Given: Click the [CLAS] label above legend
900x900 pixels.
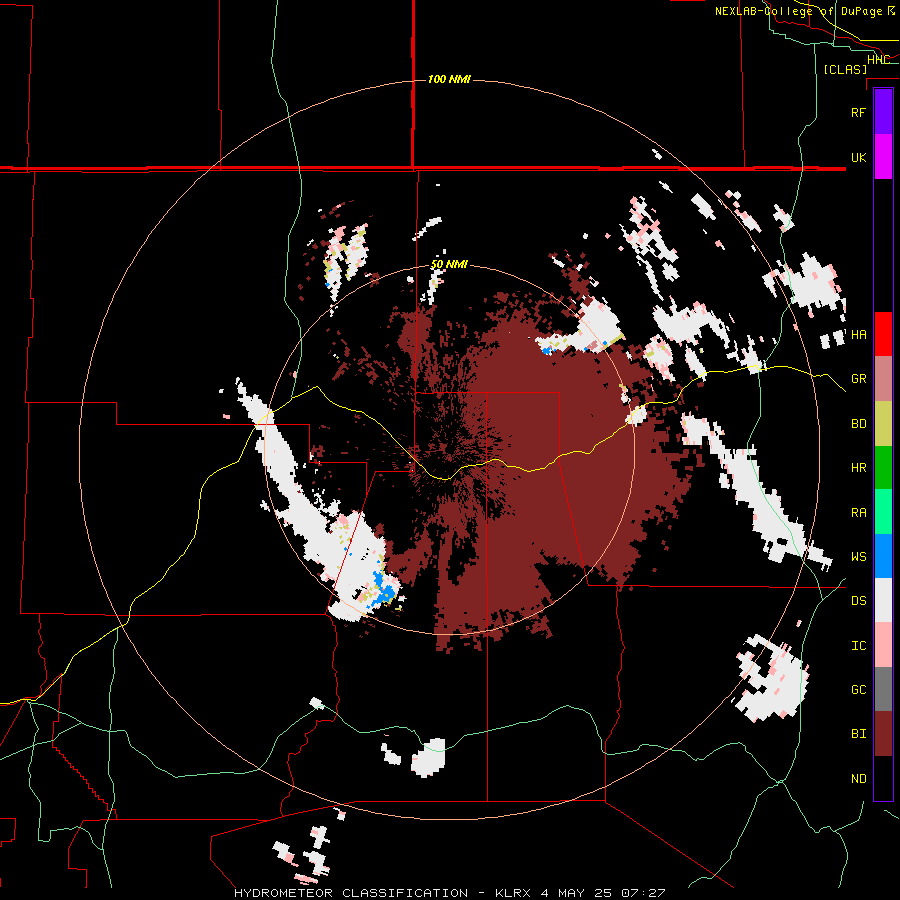Looking at the screenshot, I should point(845,69).
